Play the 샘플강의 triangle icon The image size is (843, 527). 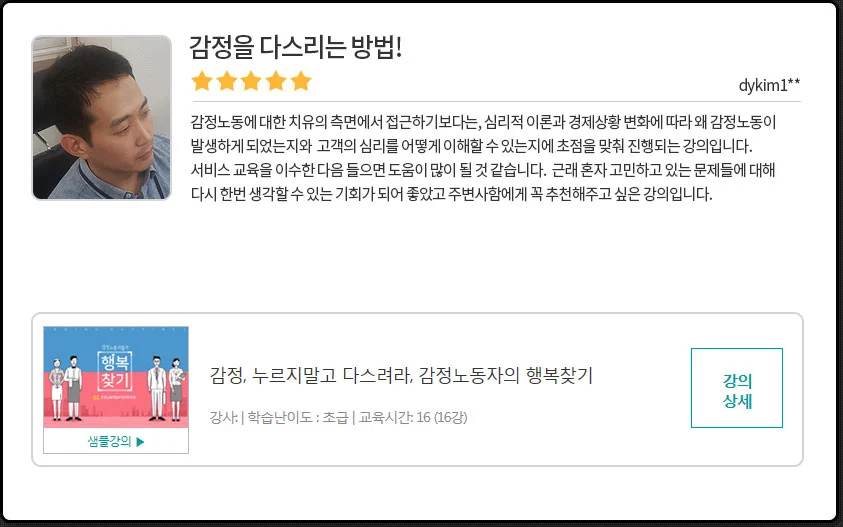tap(140, 442)
